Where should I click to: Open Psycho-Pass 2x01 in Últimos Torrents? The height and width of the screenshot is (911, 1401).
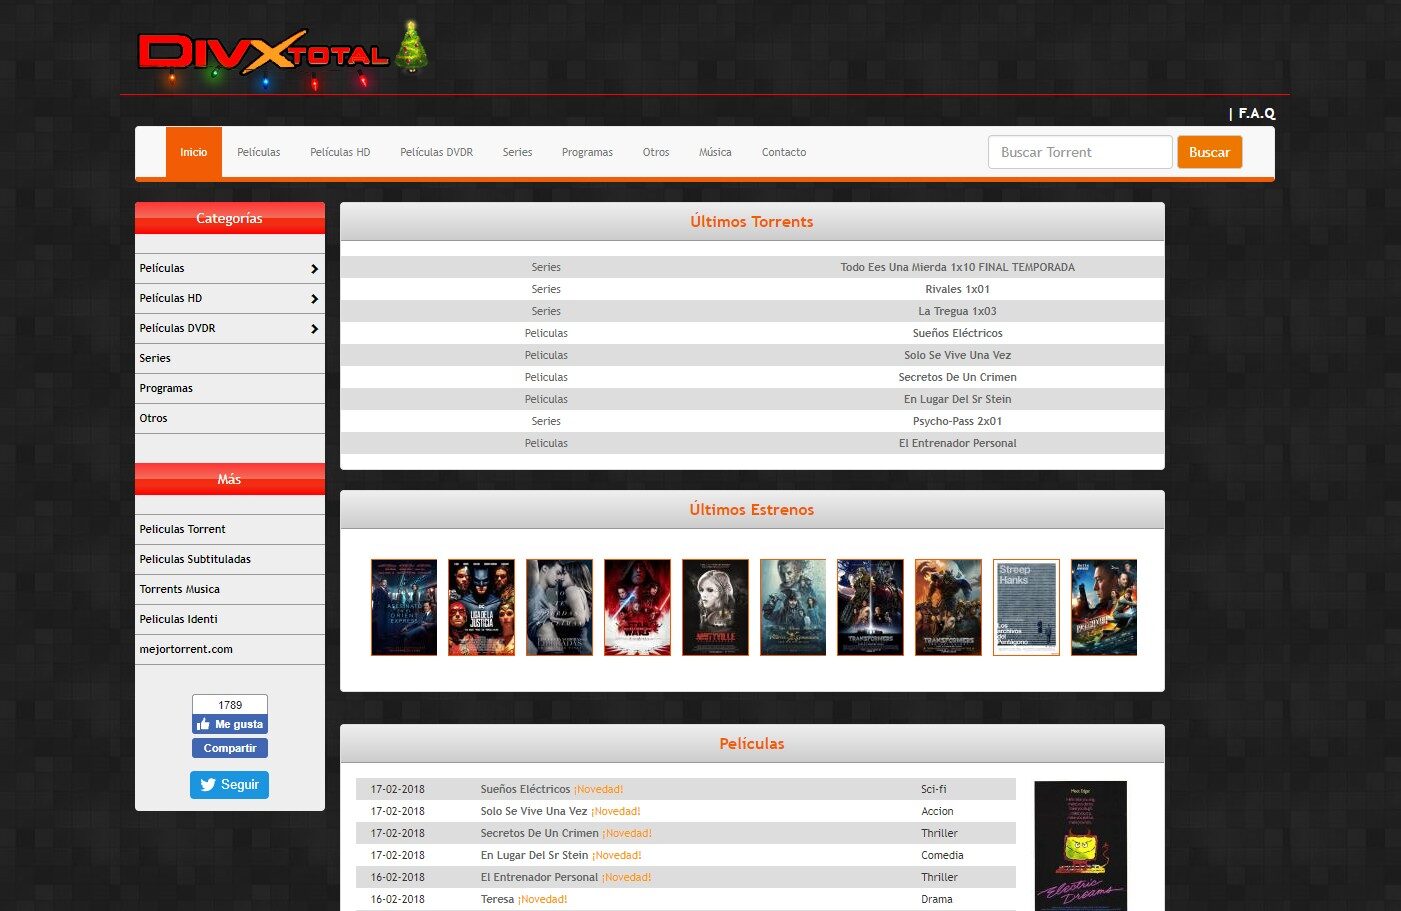pos(957,421)
